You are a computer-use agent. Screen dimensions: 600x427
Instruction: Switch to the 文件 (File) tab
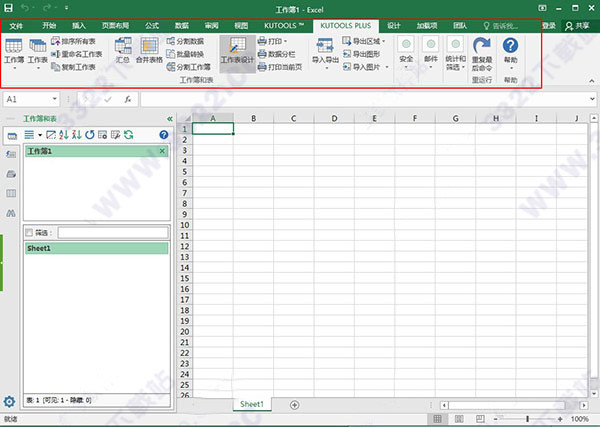16,26
